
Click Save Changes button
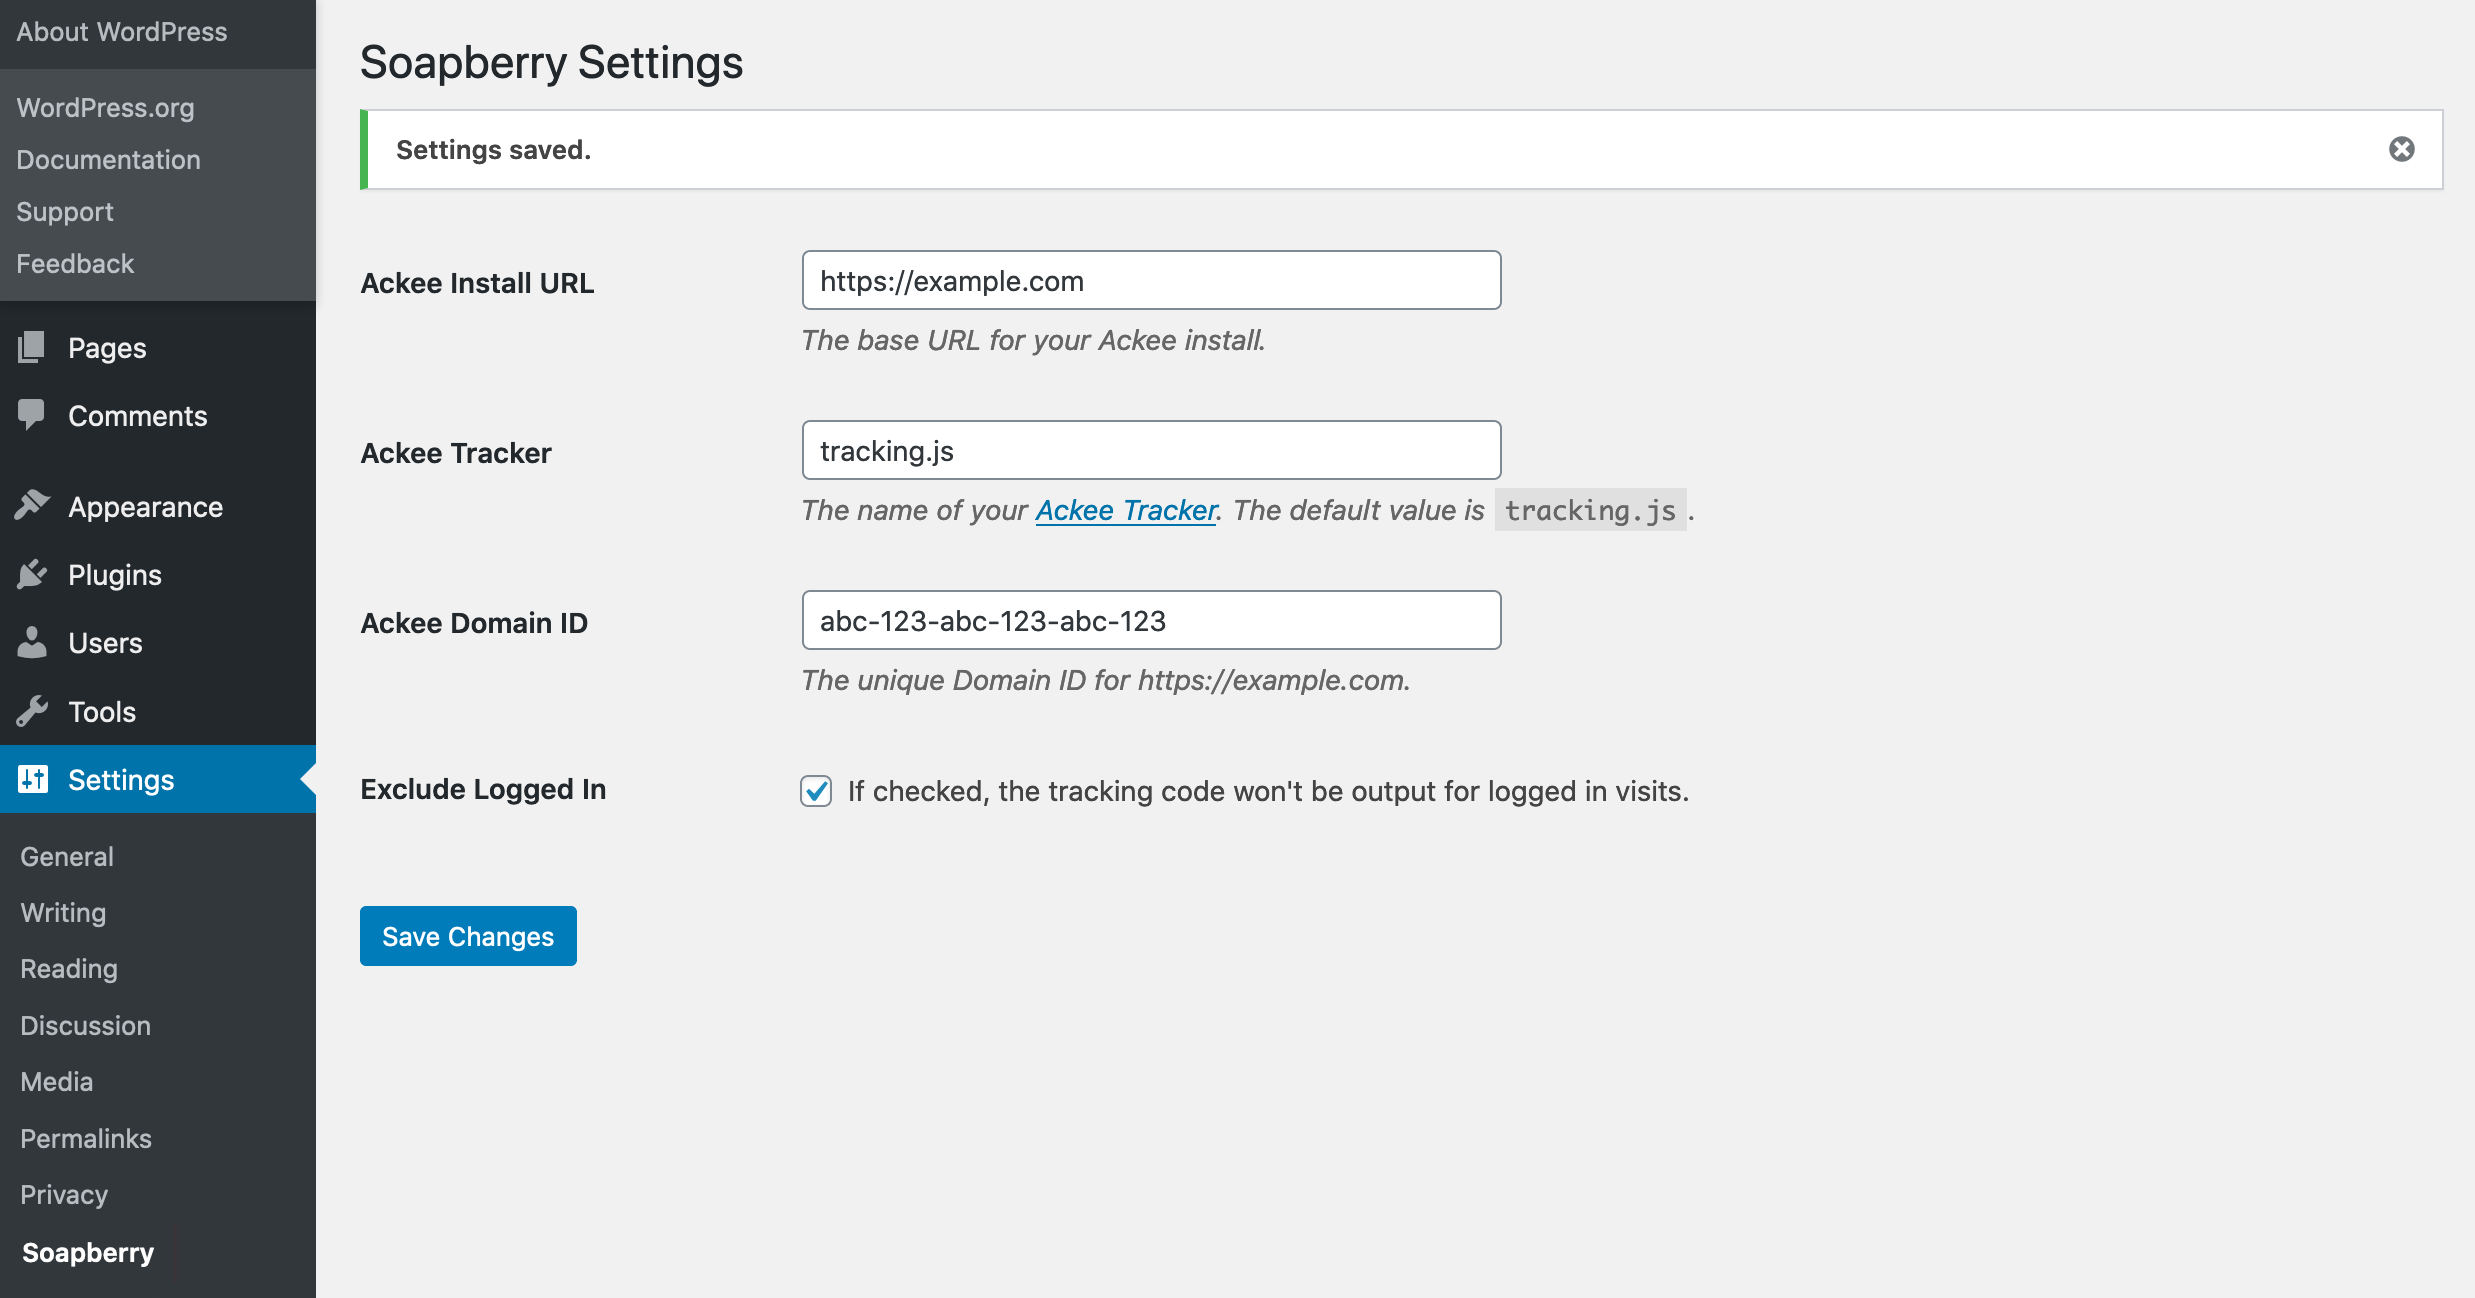coord(467,935)
